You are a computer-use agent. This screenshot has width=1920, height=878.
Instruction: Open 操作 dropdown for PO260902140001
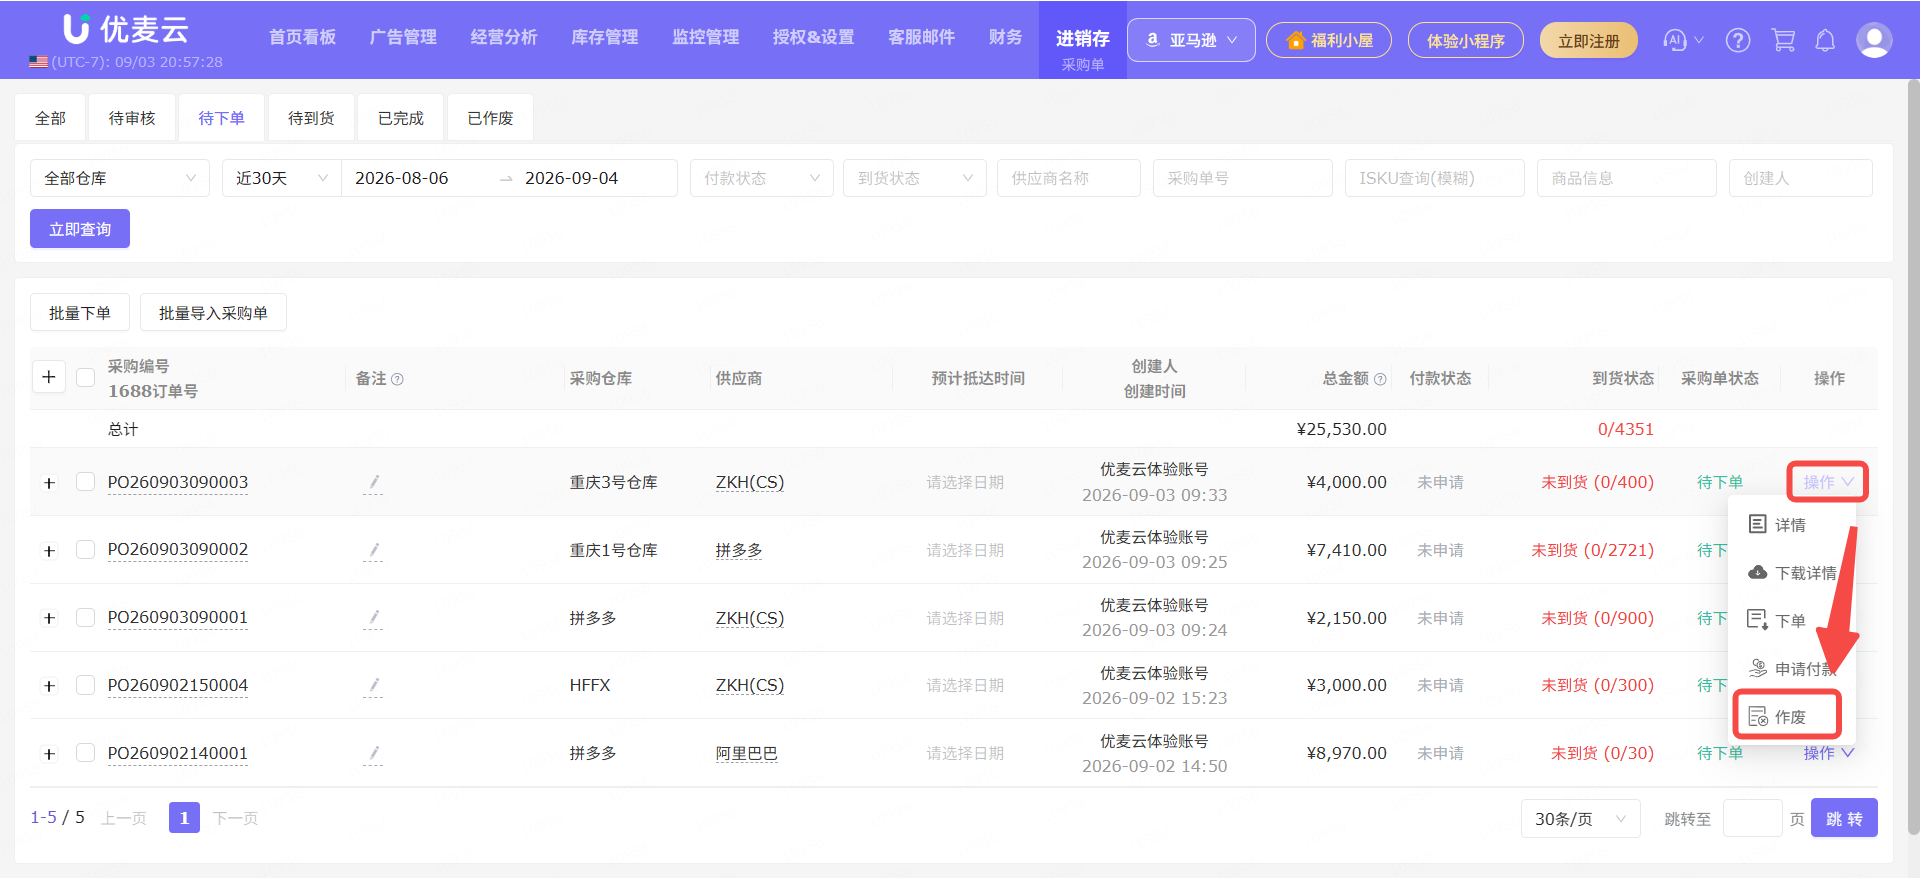coord(1828,753)
